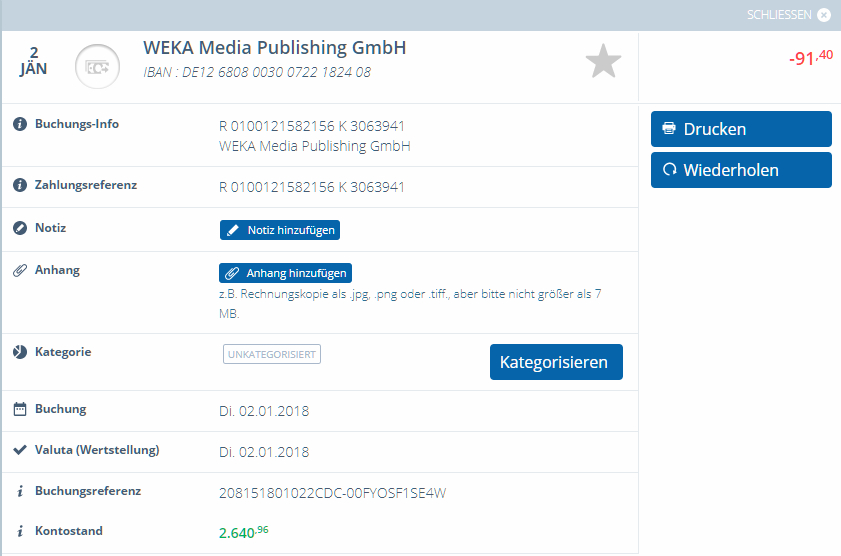This screenshot has width=841, height=556.
Task: Click the WEKA Media Publishing GmbH title
Action: (x=275, y=48)
